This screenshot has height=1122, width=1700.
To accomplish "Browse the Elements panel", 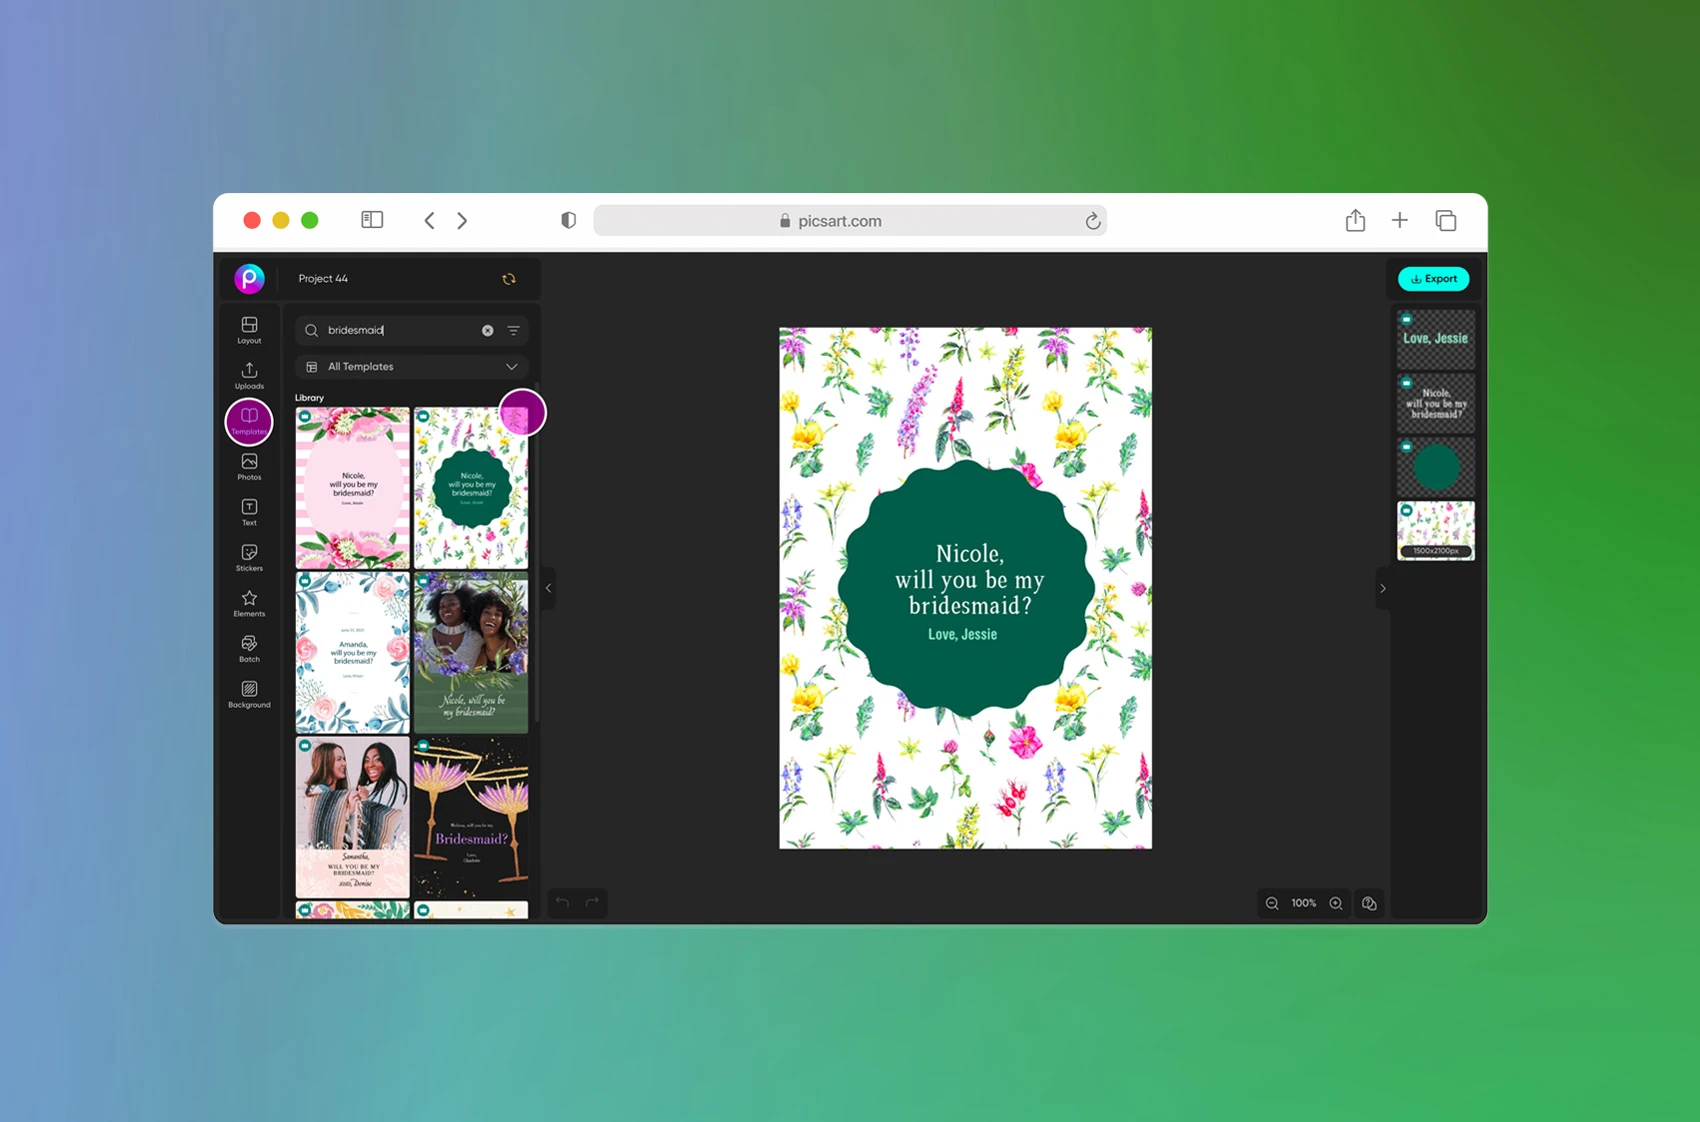I will (x=248, y=602).
